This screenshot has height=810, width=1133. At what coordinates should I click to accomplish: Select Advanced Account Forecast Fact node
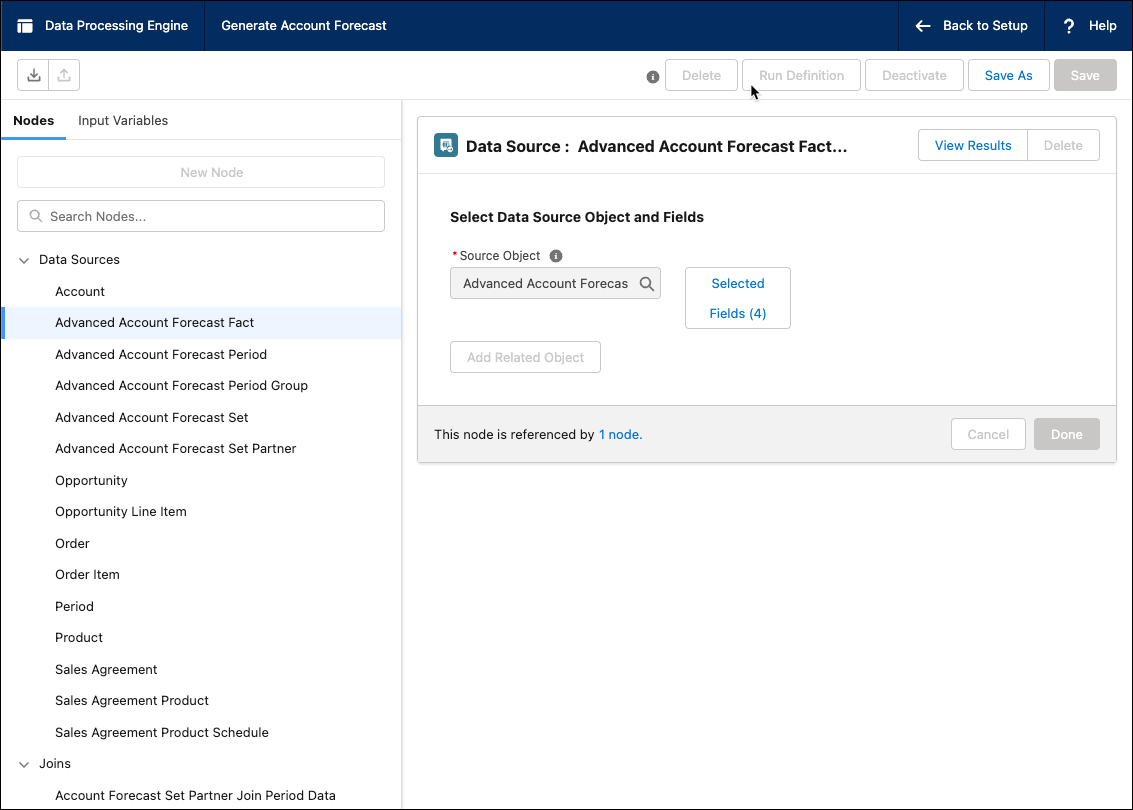202,323
